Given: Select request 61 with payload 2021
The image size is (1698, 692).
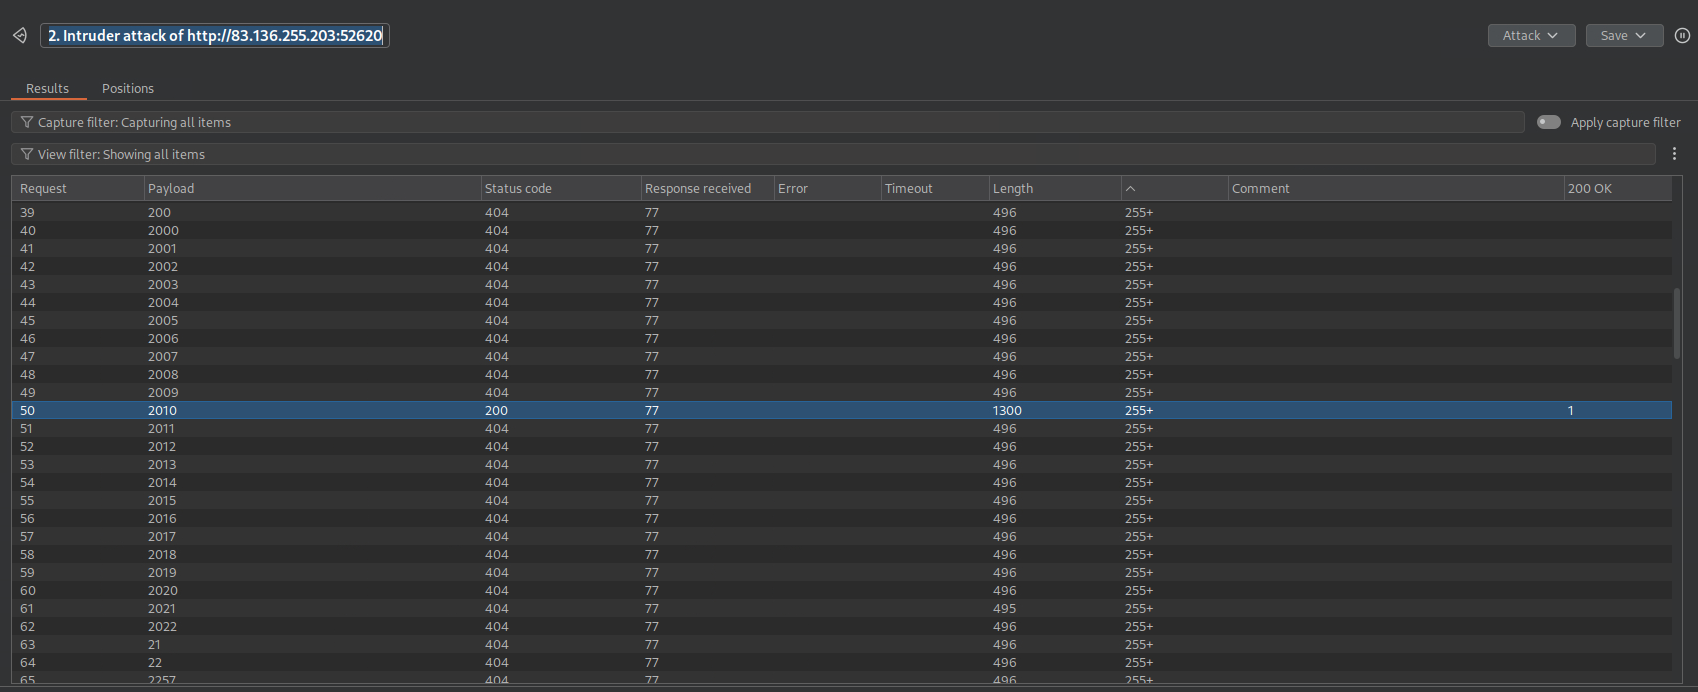Looking at the screenshot, I should click(x=161, y=609).
